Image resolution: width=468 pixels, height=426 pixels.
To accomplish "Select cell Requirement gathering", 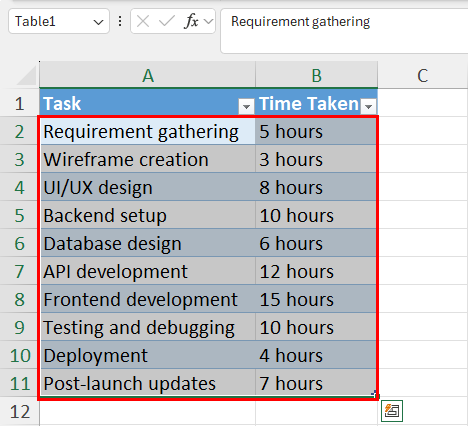I will (x=147, y=131).
